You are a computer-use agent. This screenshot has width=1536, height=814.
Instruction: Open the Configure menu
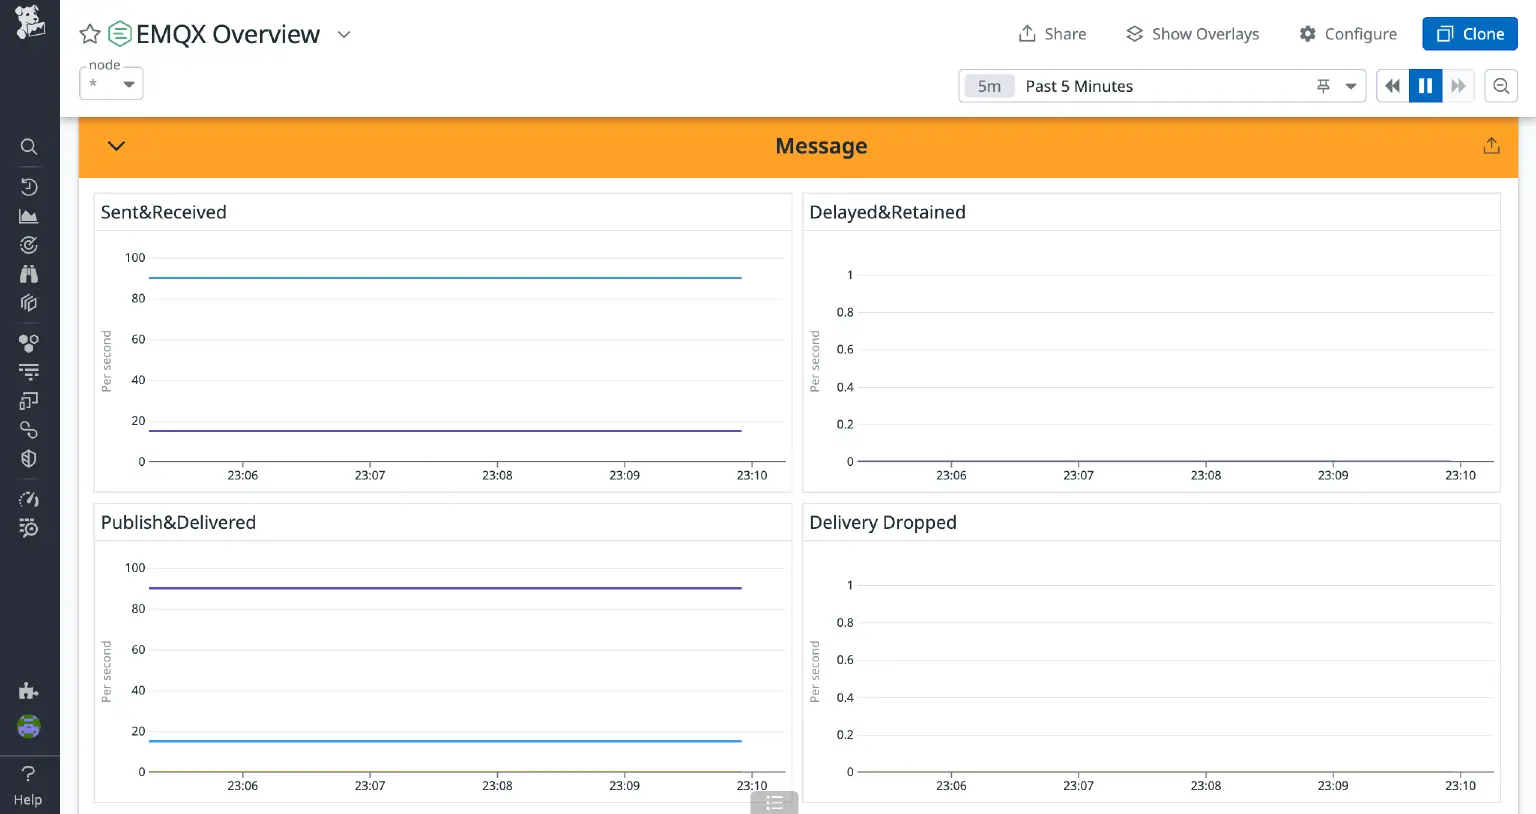[1347, 33]
